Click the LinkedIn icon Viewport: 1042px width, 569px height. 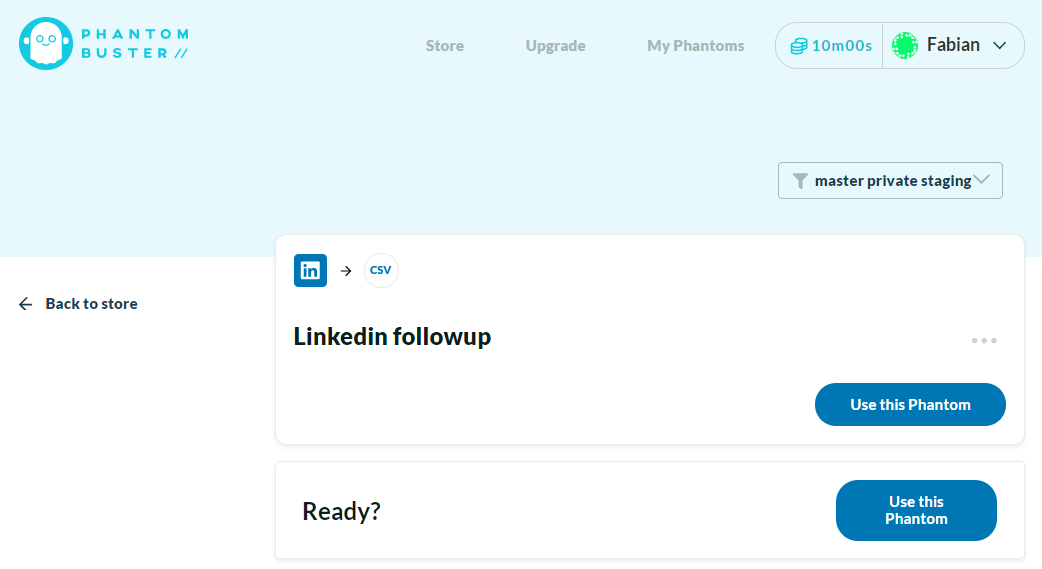point(310,271)
